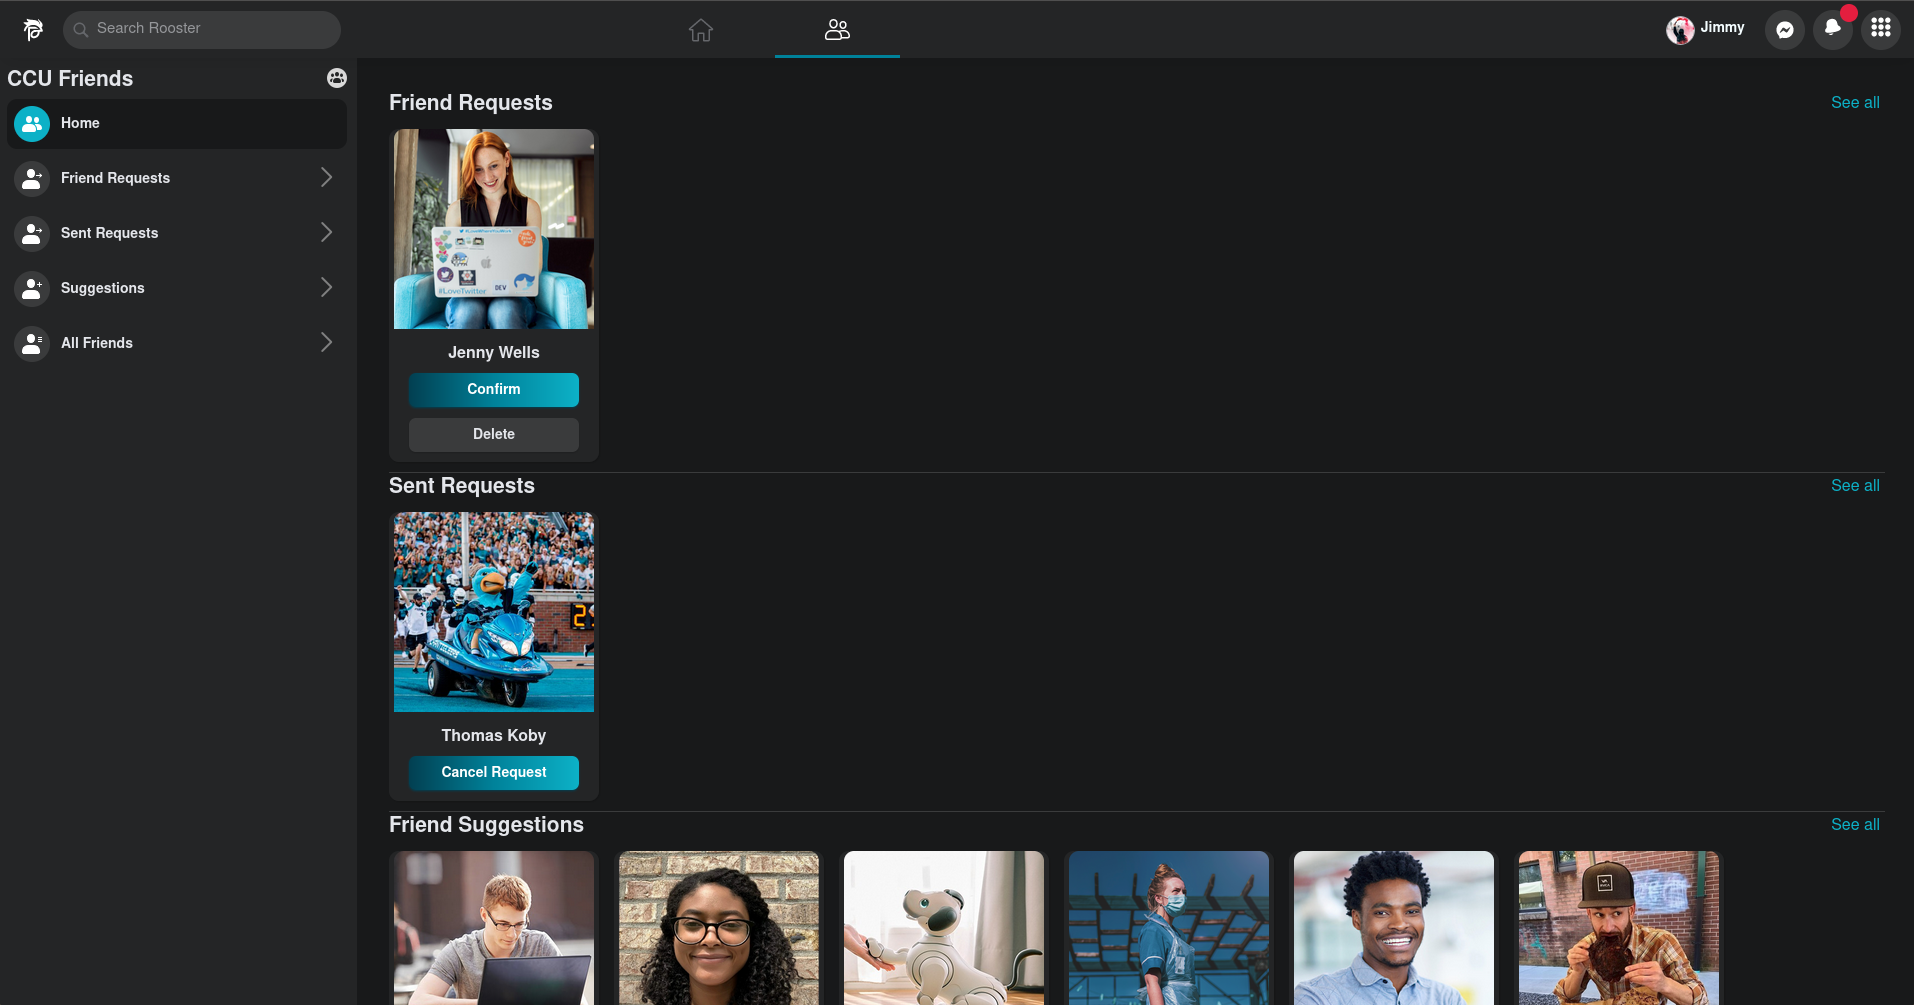See all Sent Requests
This screenshot has height=1005, width=1914.
(x=1855, y=486)
